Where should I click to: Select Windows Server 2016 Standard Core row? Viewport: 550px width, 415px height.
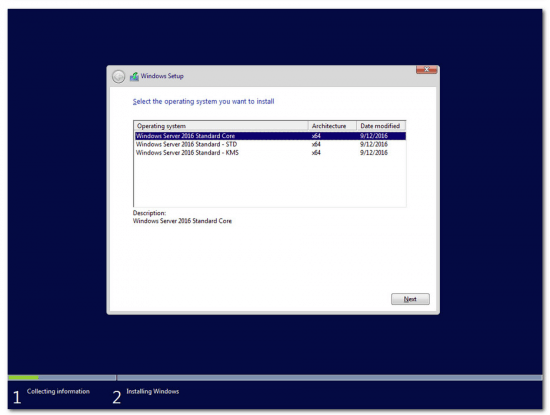click(x=270, y=136)
